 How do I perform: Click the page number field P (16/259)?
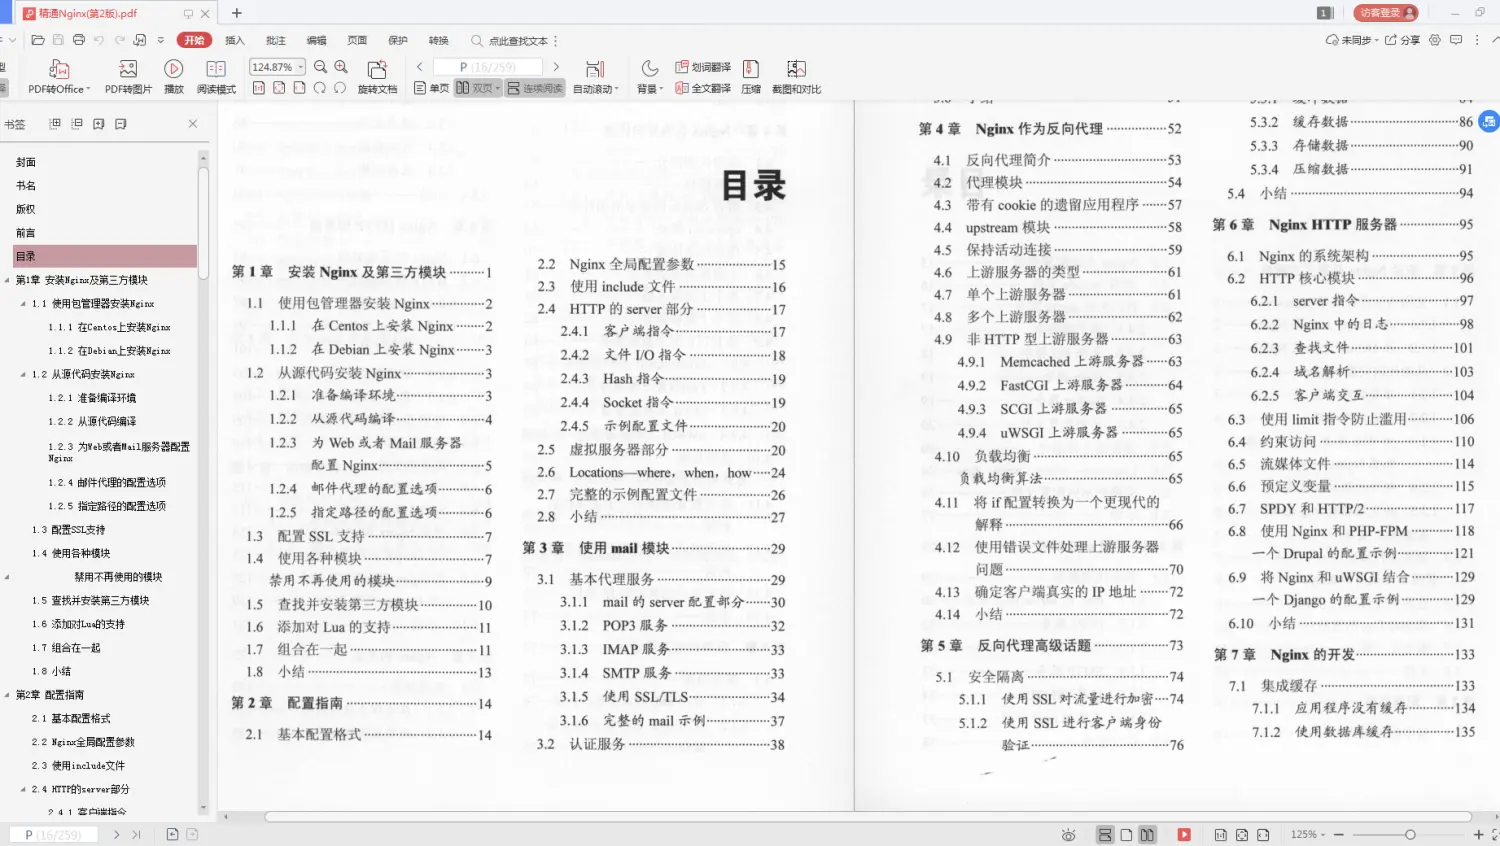pyautogui.click(x=487, y=67)
